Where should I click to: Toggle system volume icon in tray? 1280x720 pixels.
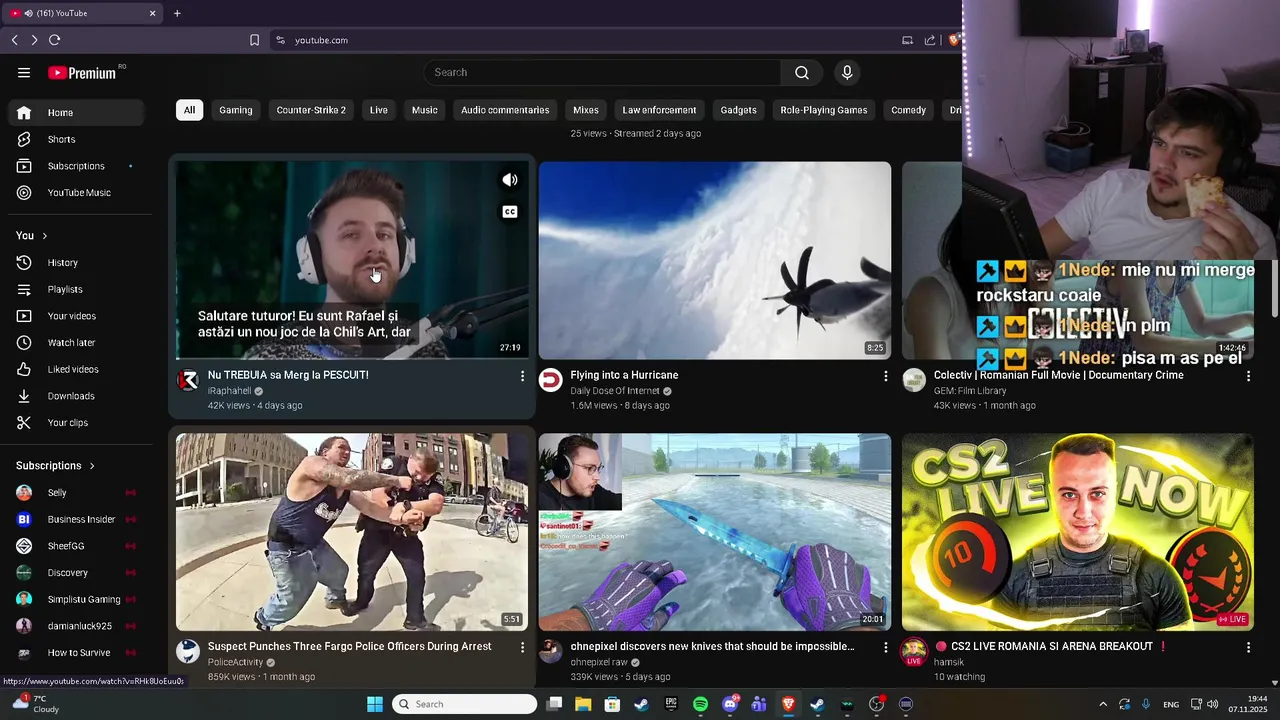(x=1211, y=704)
